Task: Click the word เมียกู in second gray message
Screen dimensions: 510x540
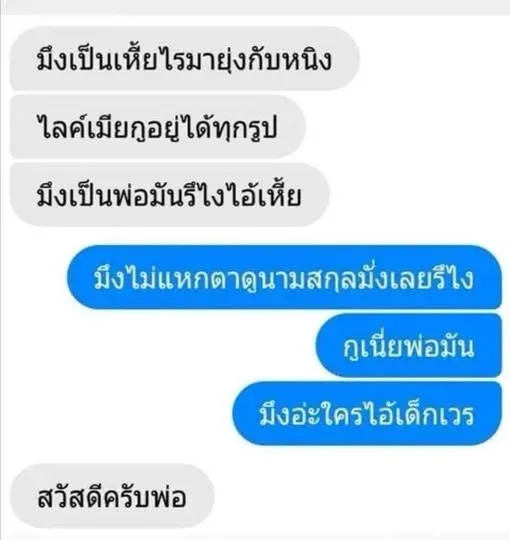Action: point(113,128)
